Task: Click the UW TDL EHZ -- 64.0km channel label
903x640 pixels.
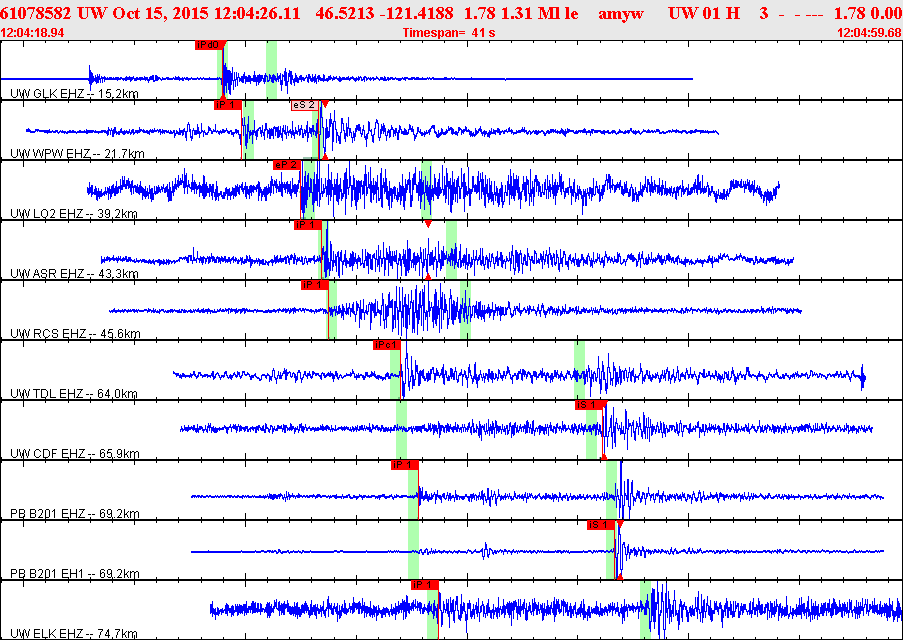Action: (74, 394)
